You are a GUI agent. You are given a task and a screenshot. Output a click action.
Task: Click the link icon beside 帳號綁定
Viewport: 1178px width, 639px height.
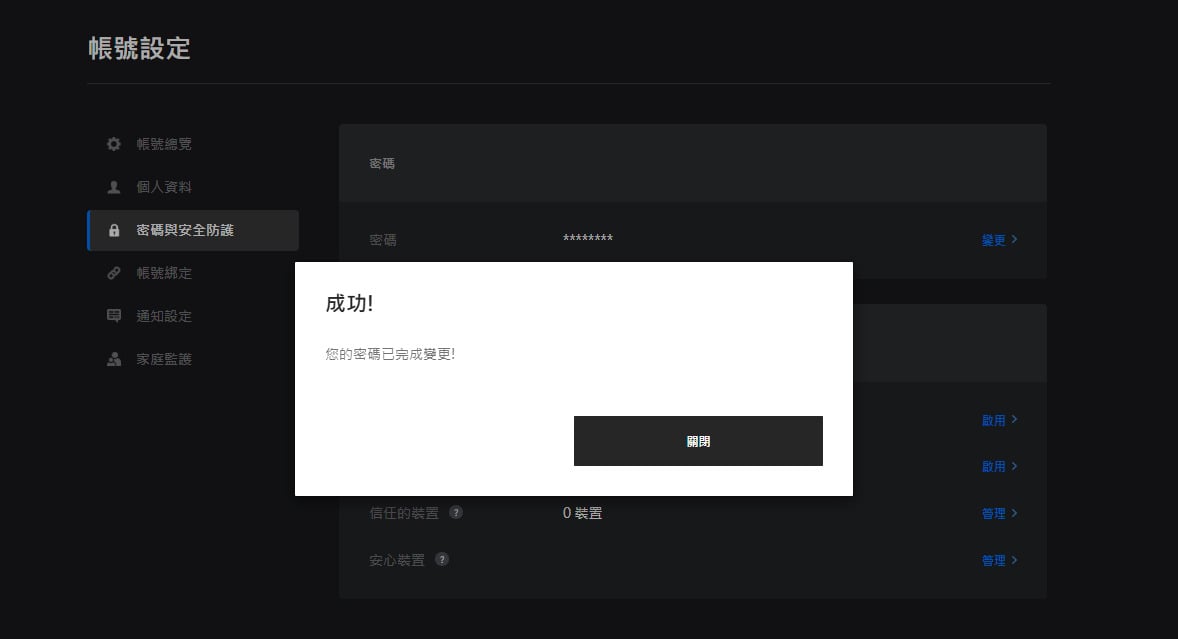[x=113, y=273]
